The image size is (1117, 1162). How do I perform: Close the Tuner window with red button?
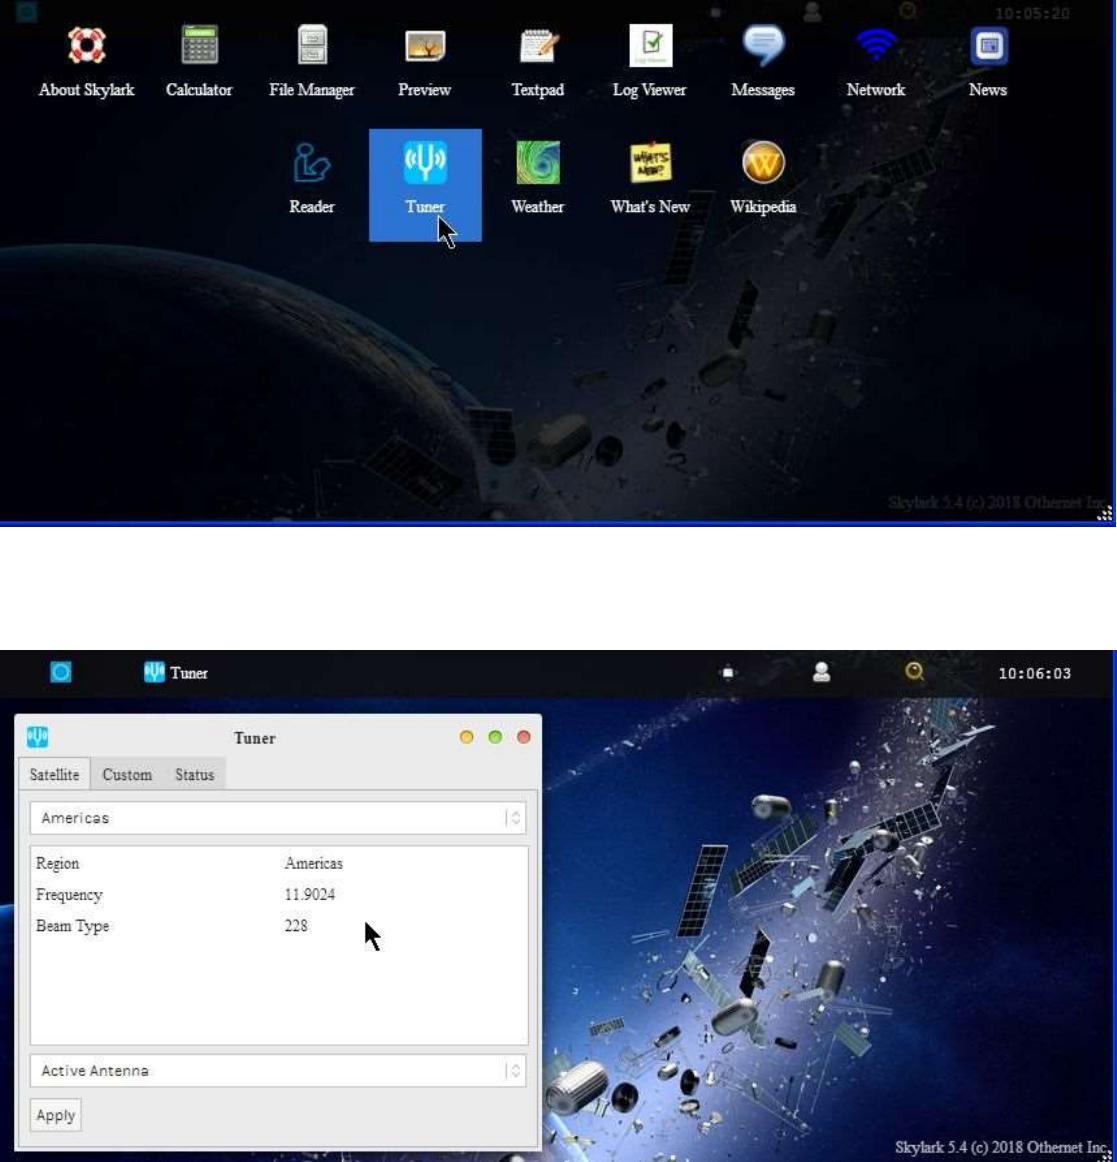524,737
